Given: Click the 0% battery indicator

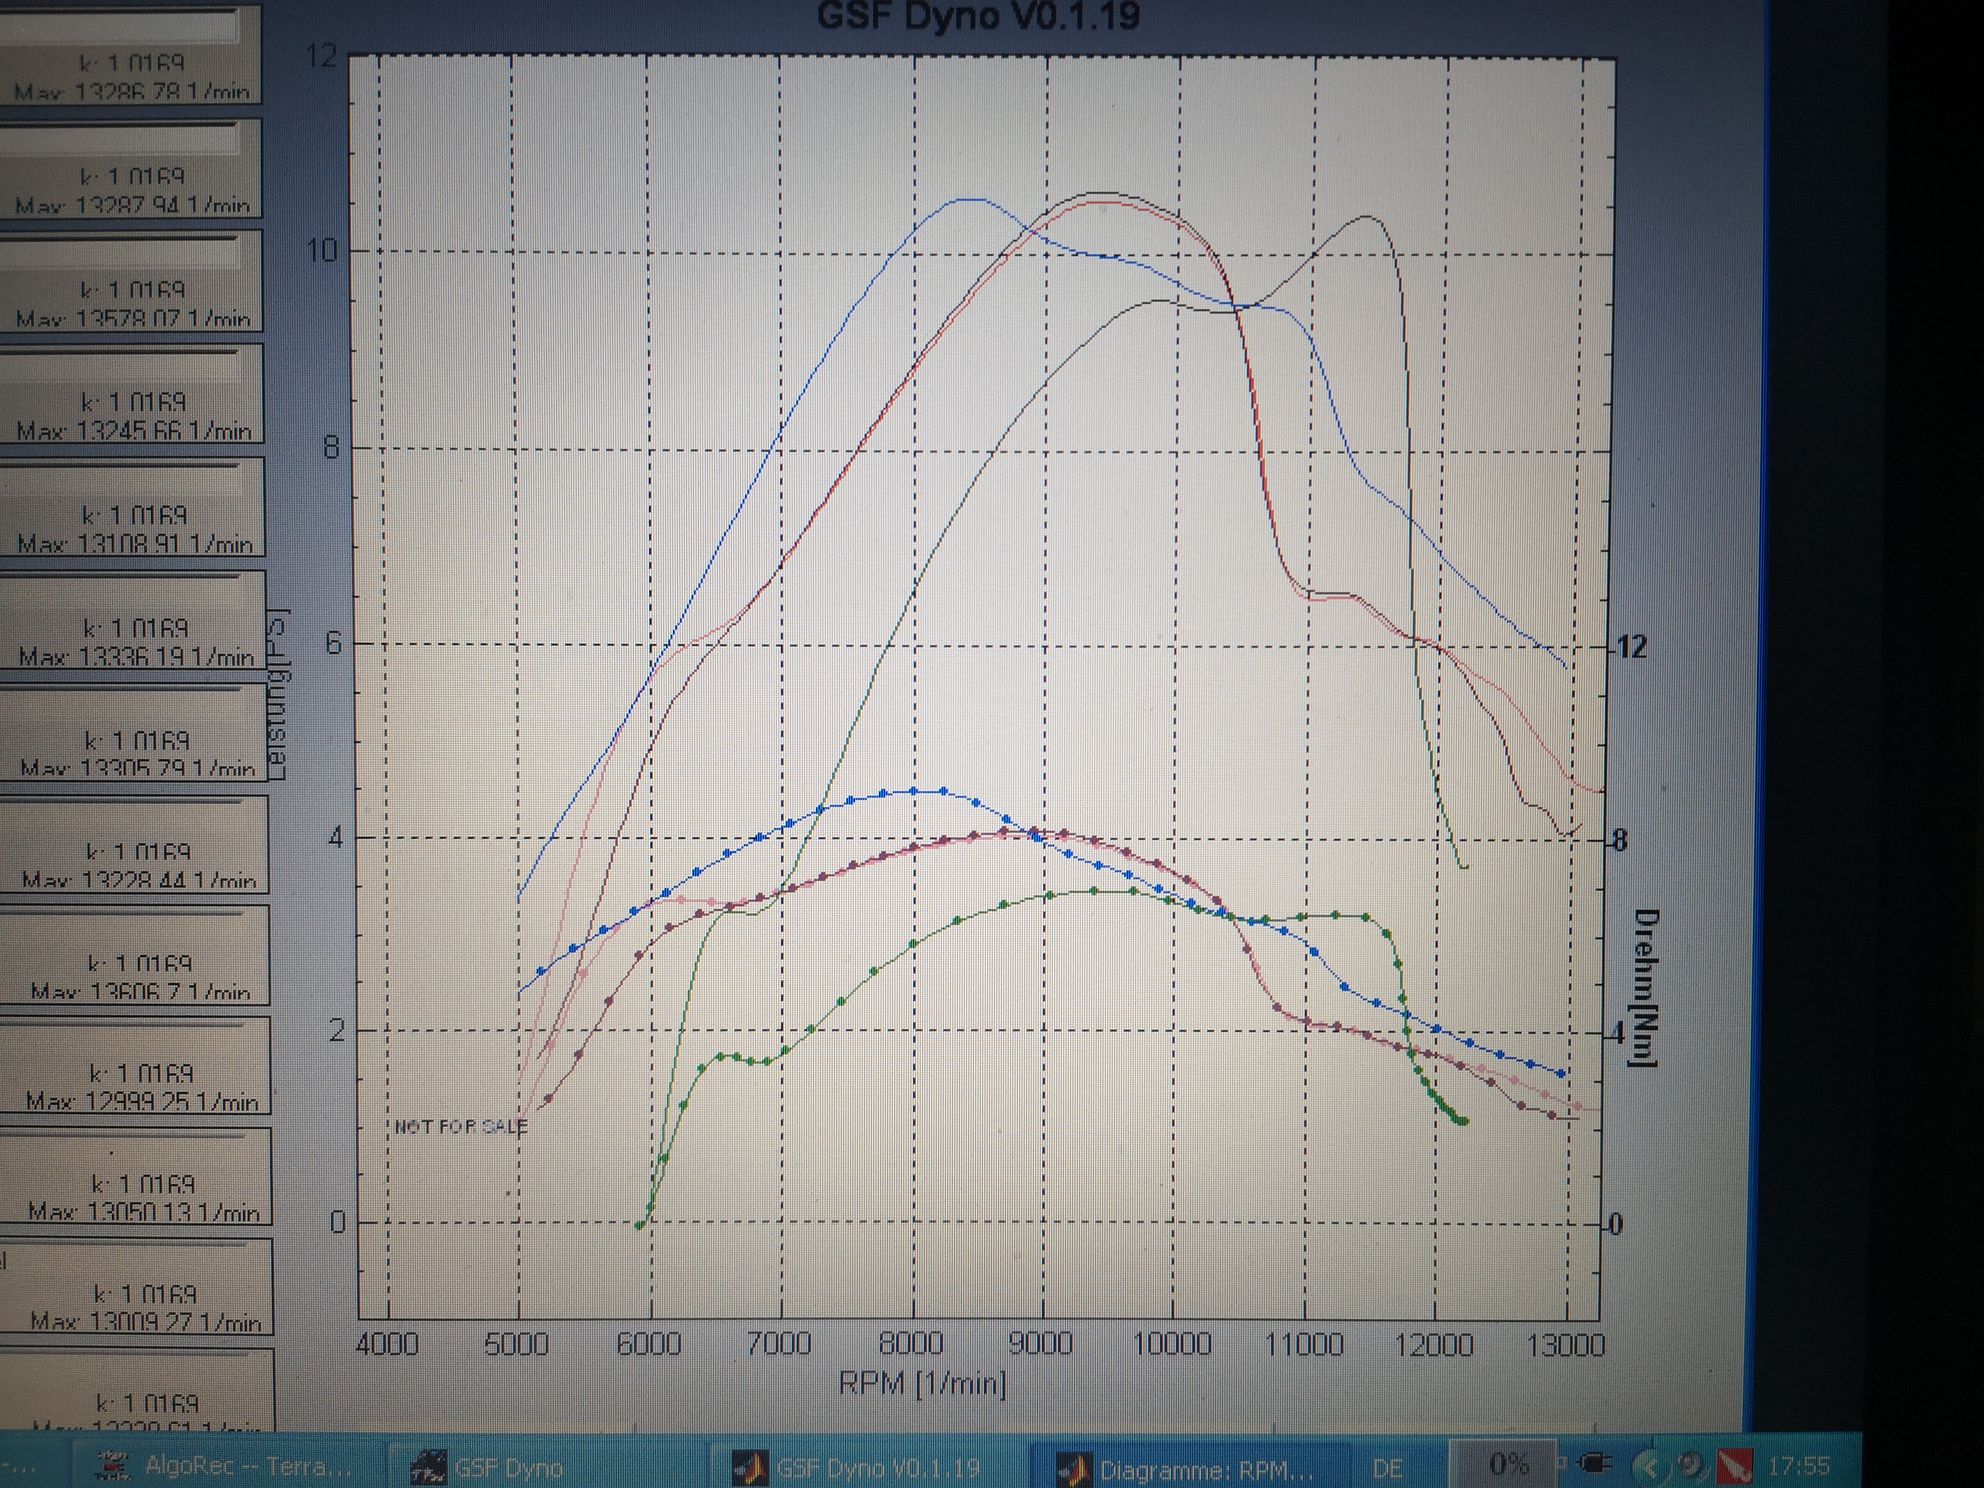Looking at the screenshot, I should click(1508, 1464).
